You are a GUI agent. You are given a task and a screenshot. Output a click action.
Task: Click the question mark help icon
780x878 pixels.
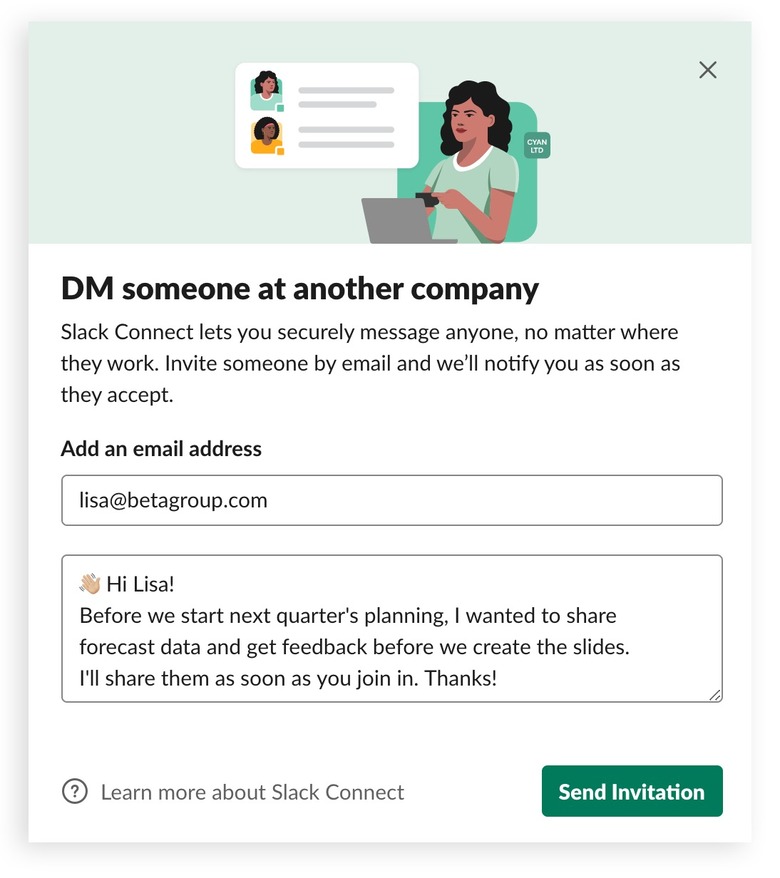[x=75, y=792]
